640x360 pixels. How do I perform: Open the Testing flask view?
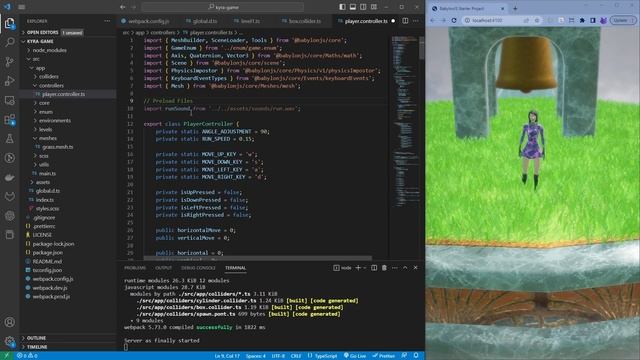click(x=9, y=139)
